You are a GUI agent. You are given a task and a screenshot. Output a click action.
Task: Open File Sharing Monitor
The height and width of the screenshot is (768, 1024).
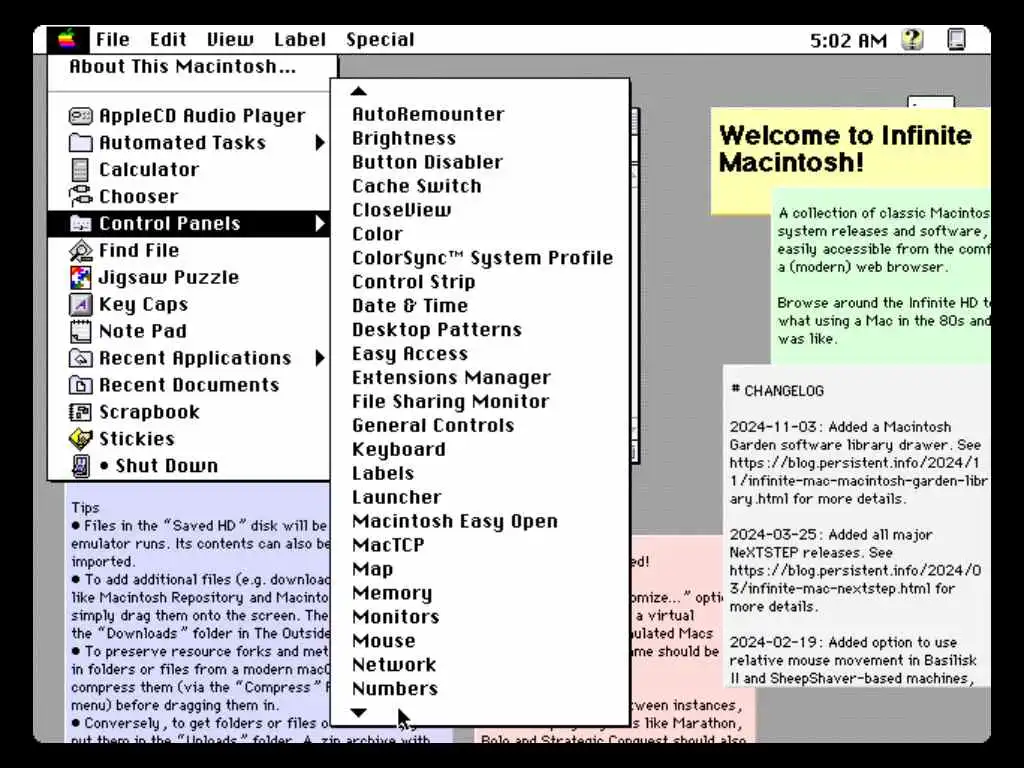pos(450,402)
